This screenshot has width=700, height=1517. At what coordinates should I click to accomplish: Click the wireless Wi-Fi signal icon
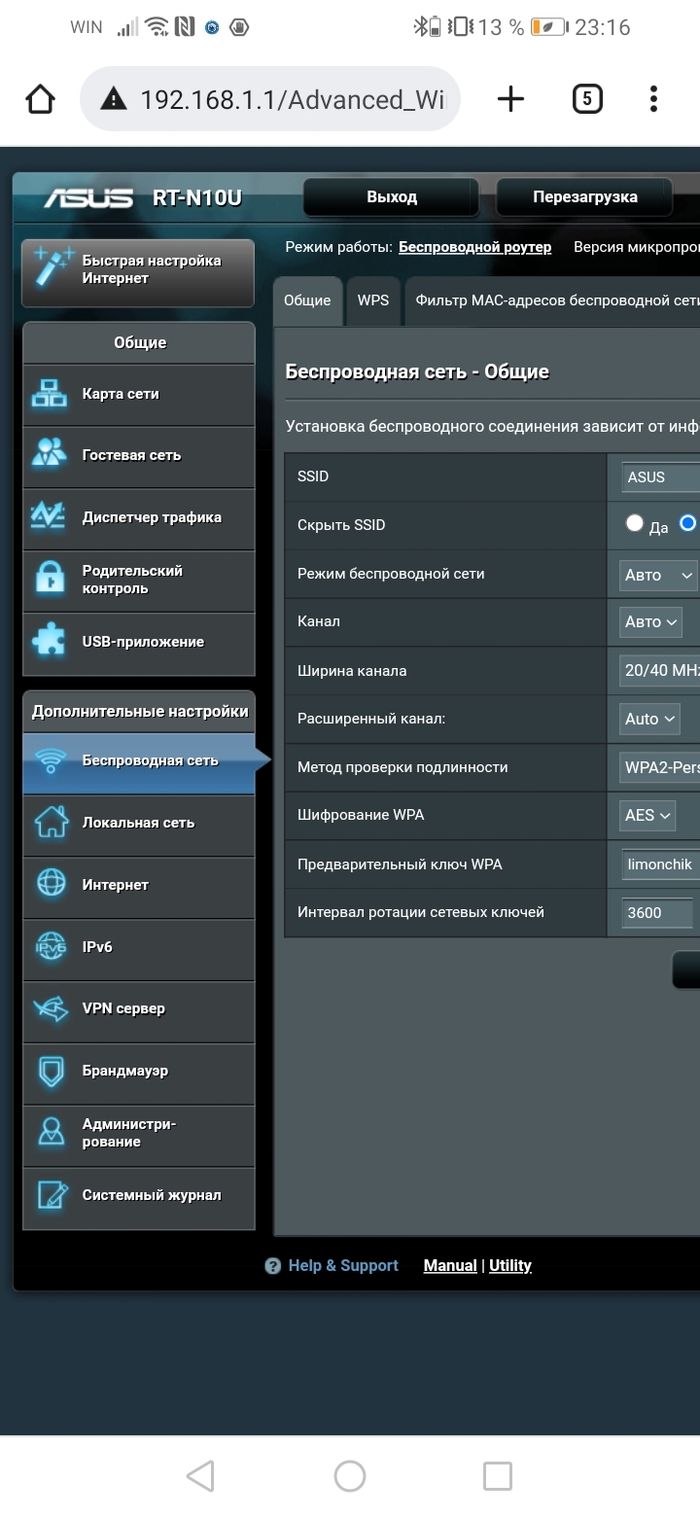[x=50, y=761]
